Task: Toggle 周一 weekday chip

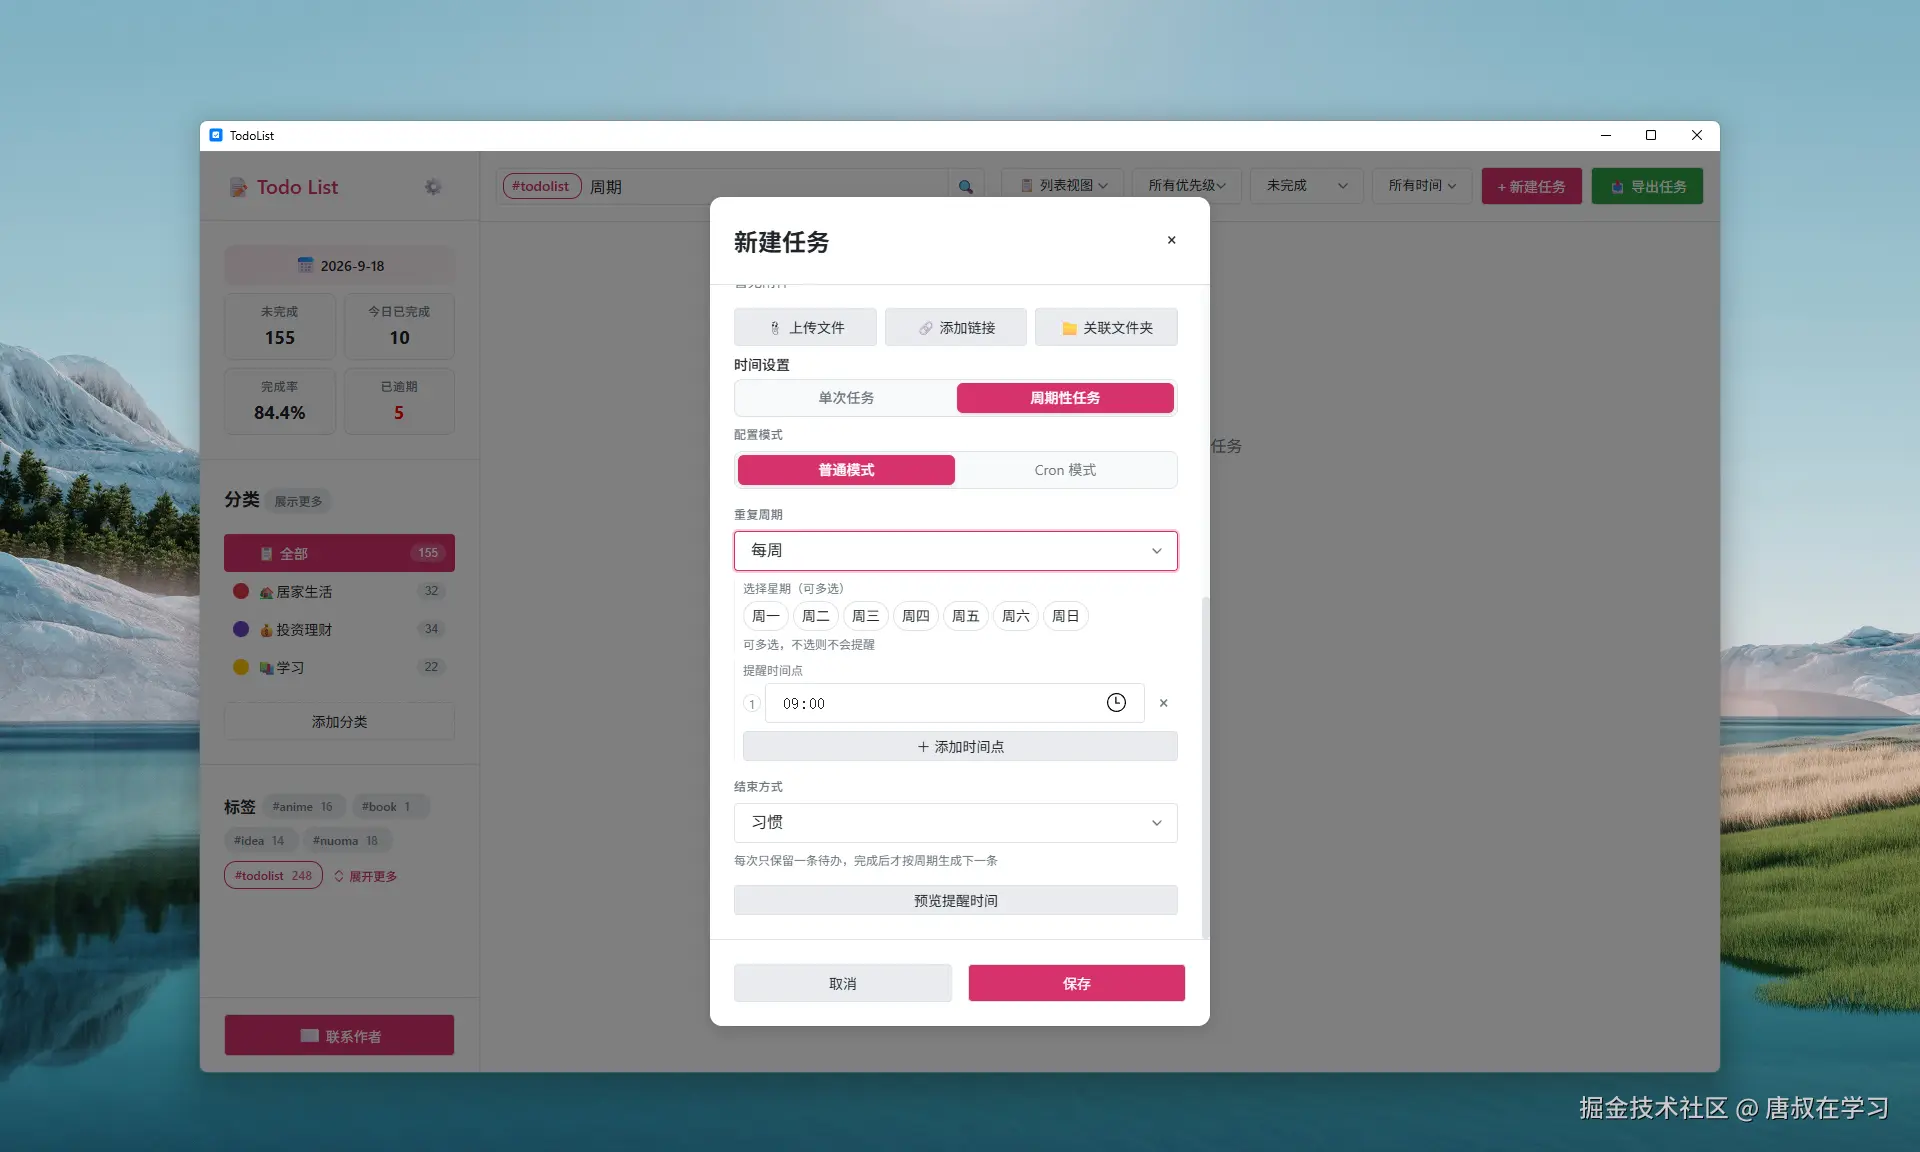Action: click(766, 616)
